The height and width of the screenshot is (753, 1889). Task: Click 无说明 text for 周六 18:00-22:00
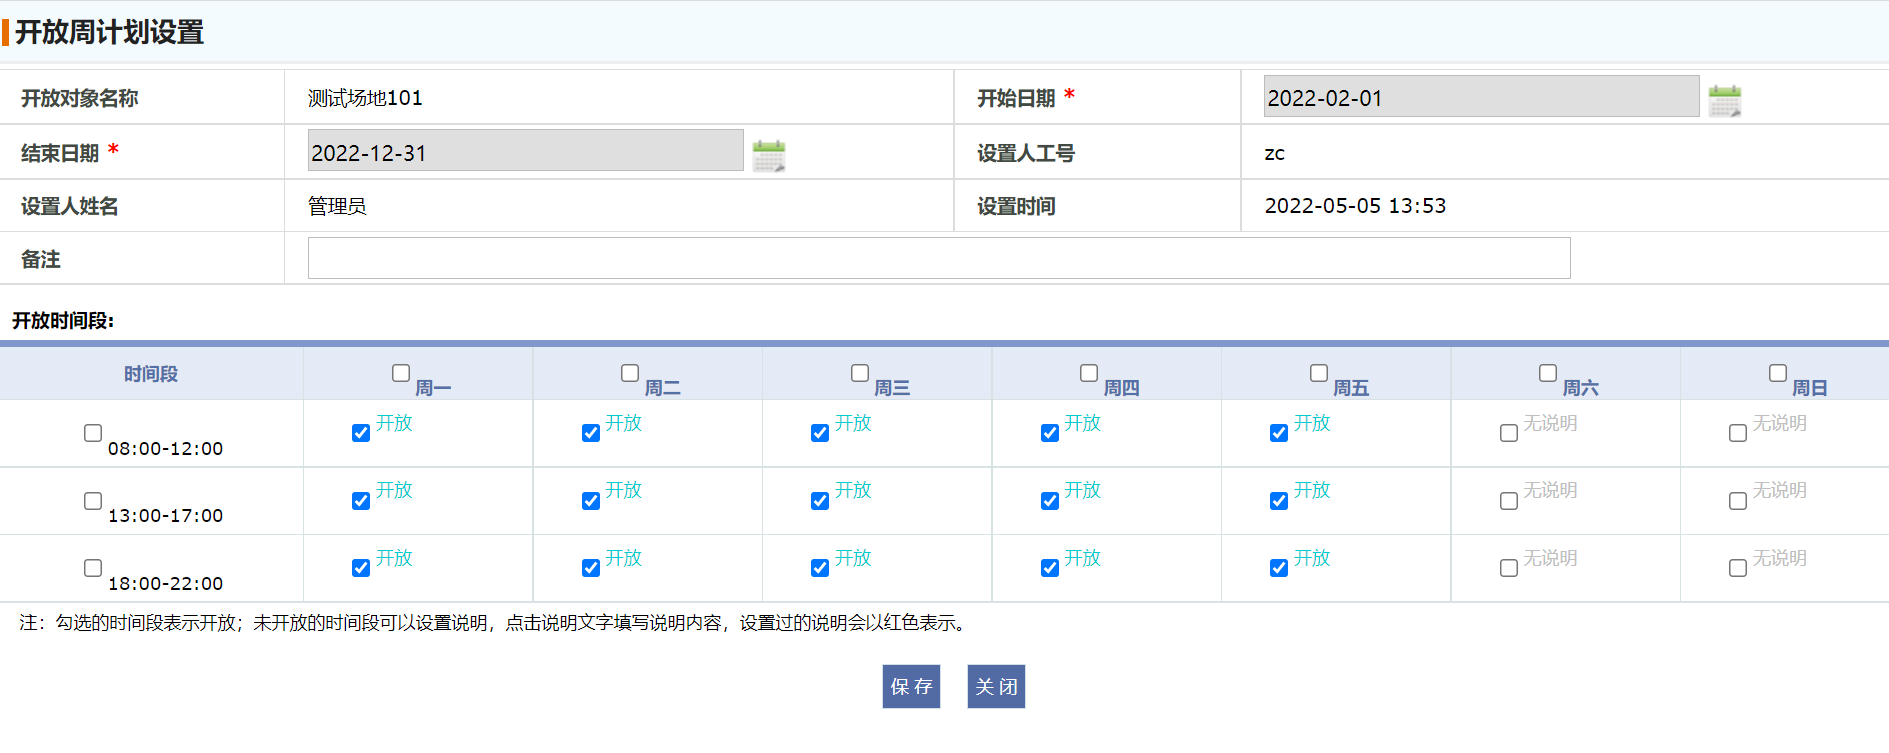(x=1550, y=558)
